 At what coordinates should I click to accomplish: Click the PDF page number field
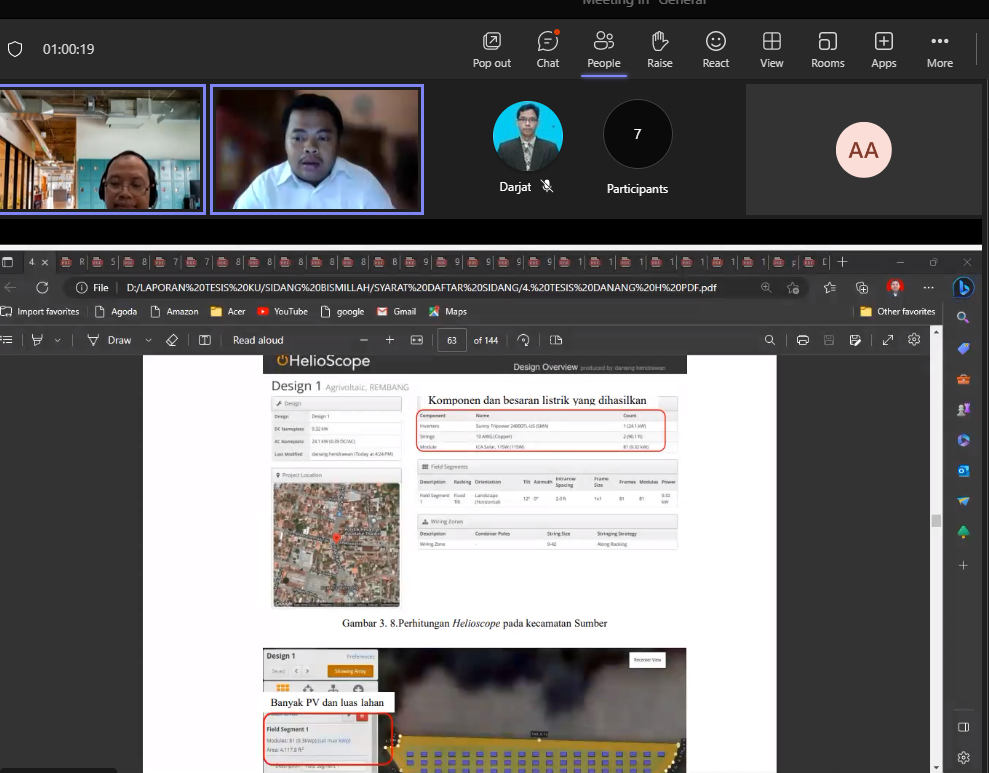452,340
